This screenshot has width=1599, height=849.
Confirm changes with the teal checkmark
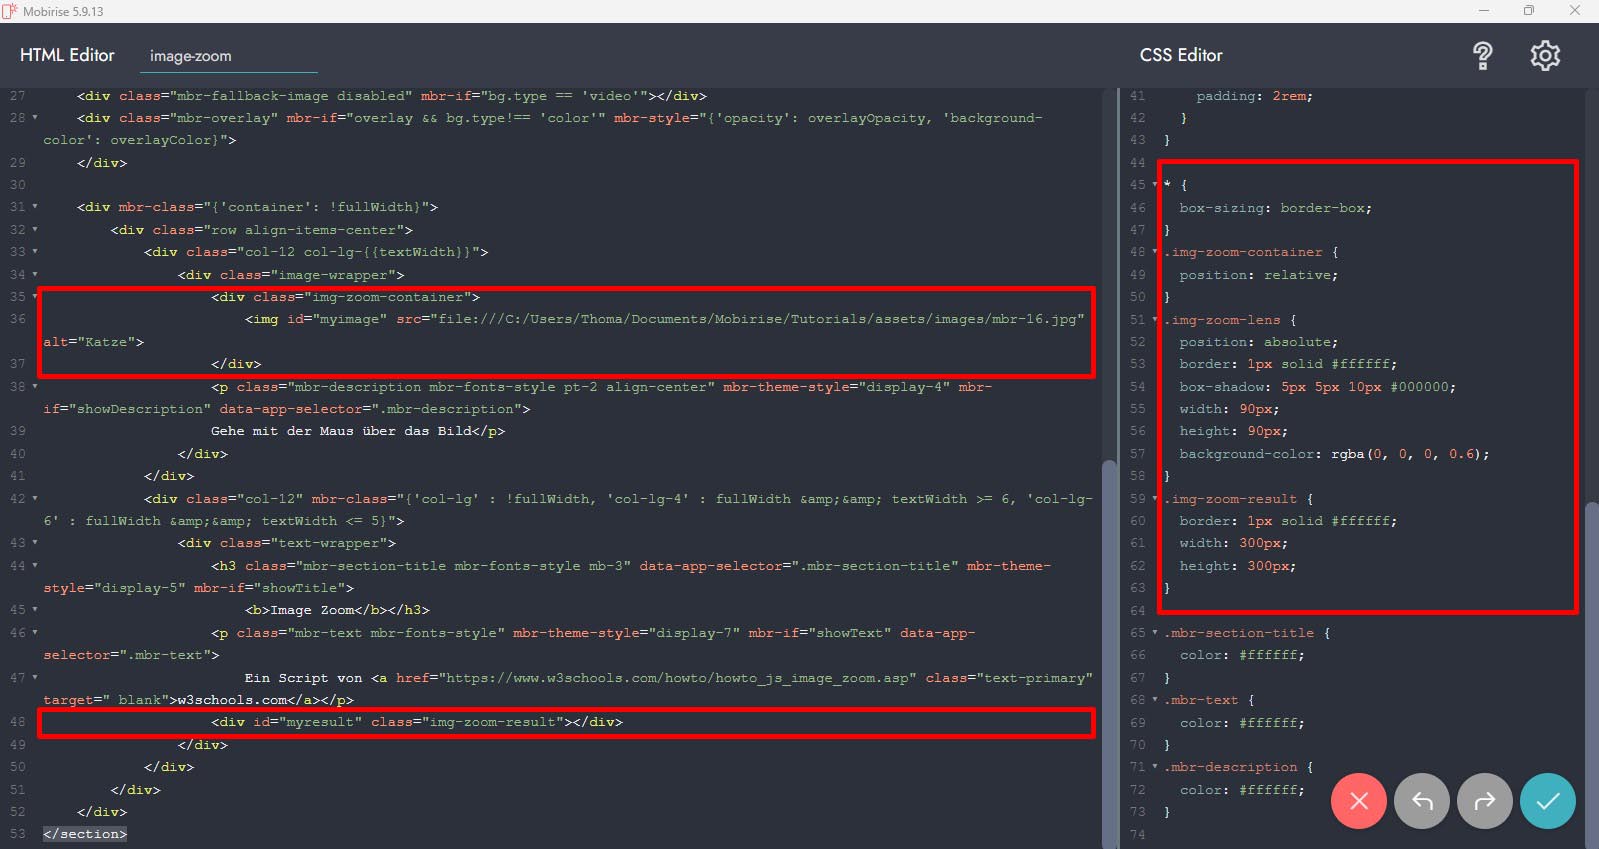pos(1547,801)
